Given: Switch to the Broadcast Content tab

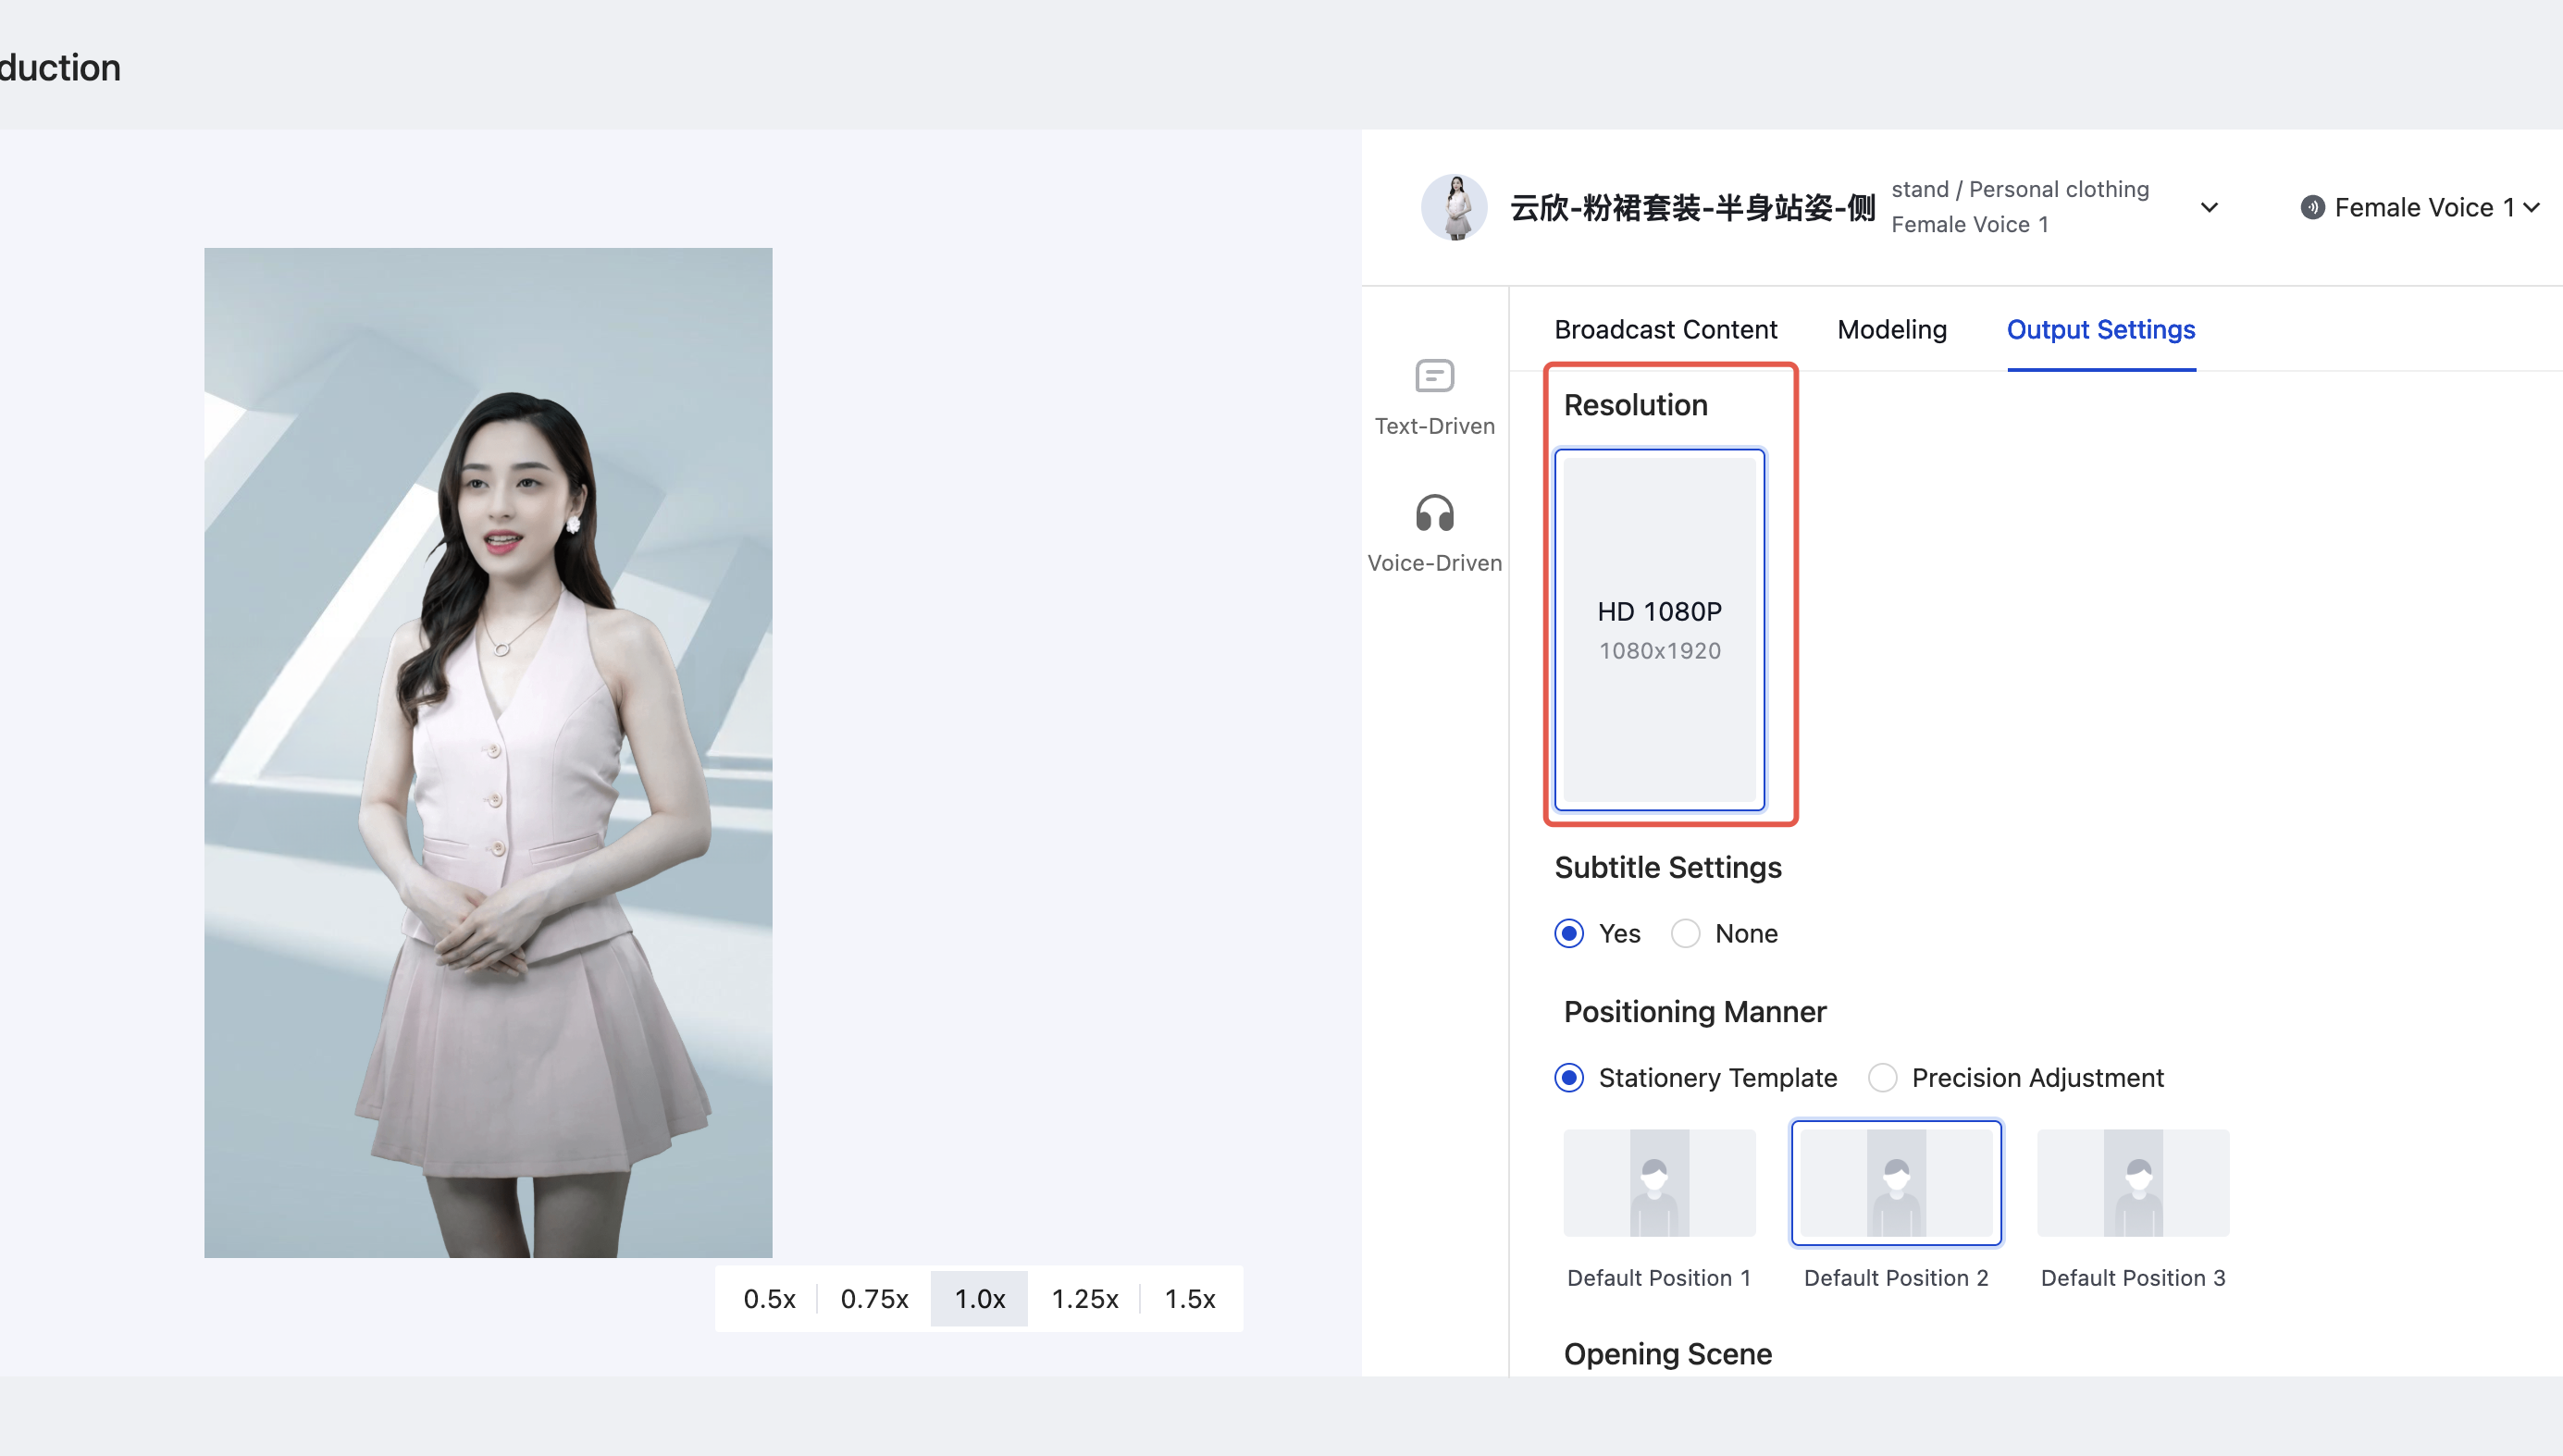Looking at the screenshot, I should tap(1665, 329).
